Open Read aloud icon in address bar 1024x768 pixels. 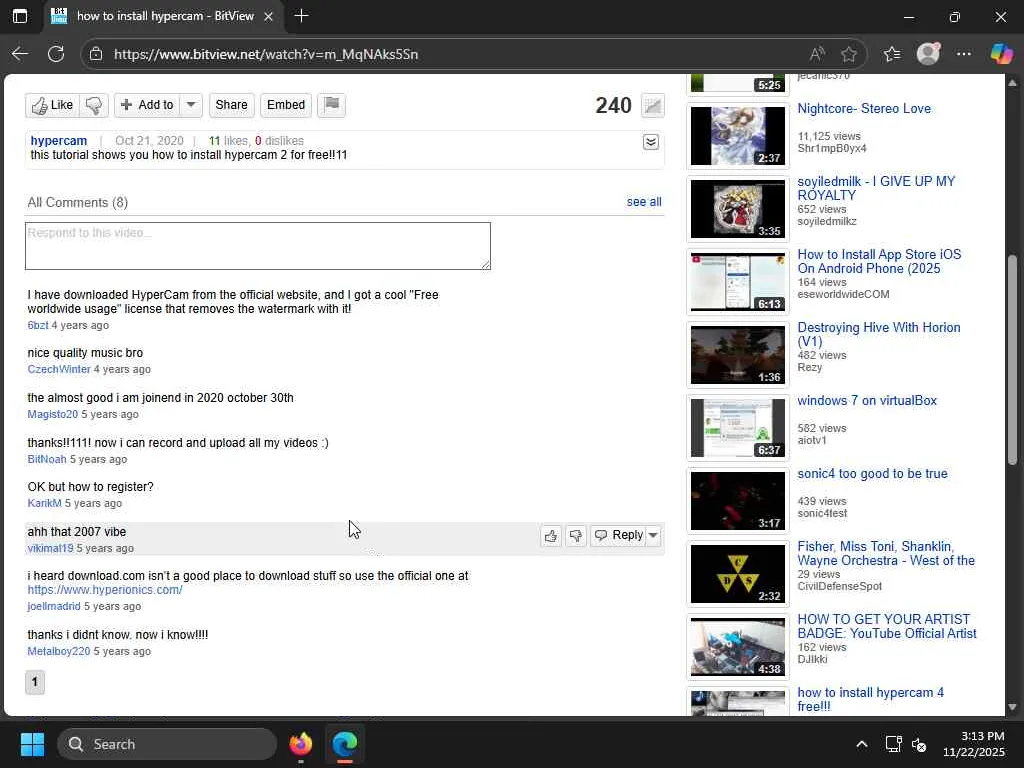pos(817,54)
